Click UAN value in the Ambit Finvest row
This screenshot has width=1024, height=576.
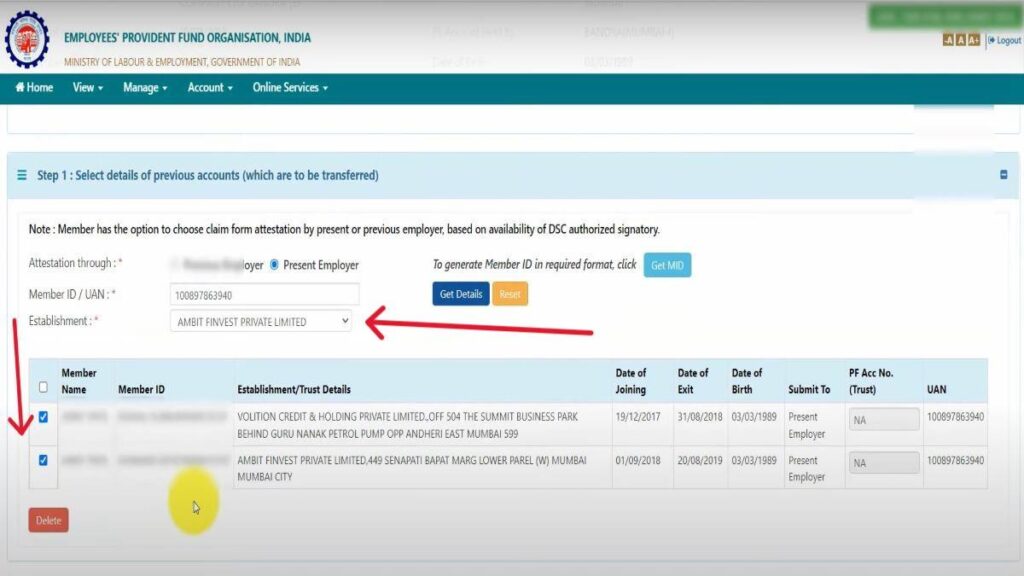955,460
